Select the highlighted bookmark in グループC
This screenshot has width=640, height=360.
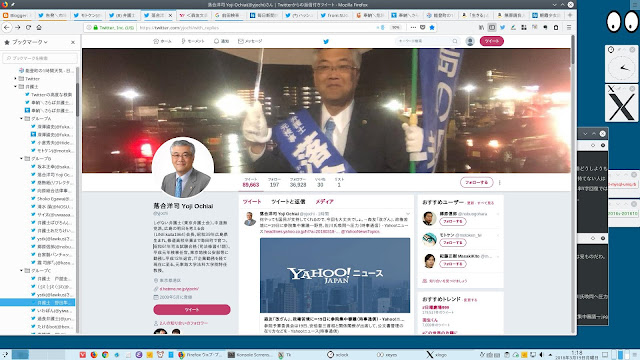38,302
